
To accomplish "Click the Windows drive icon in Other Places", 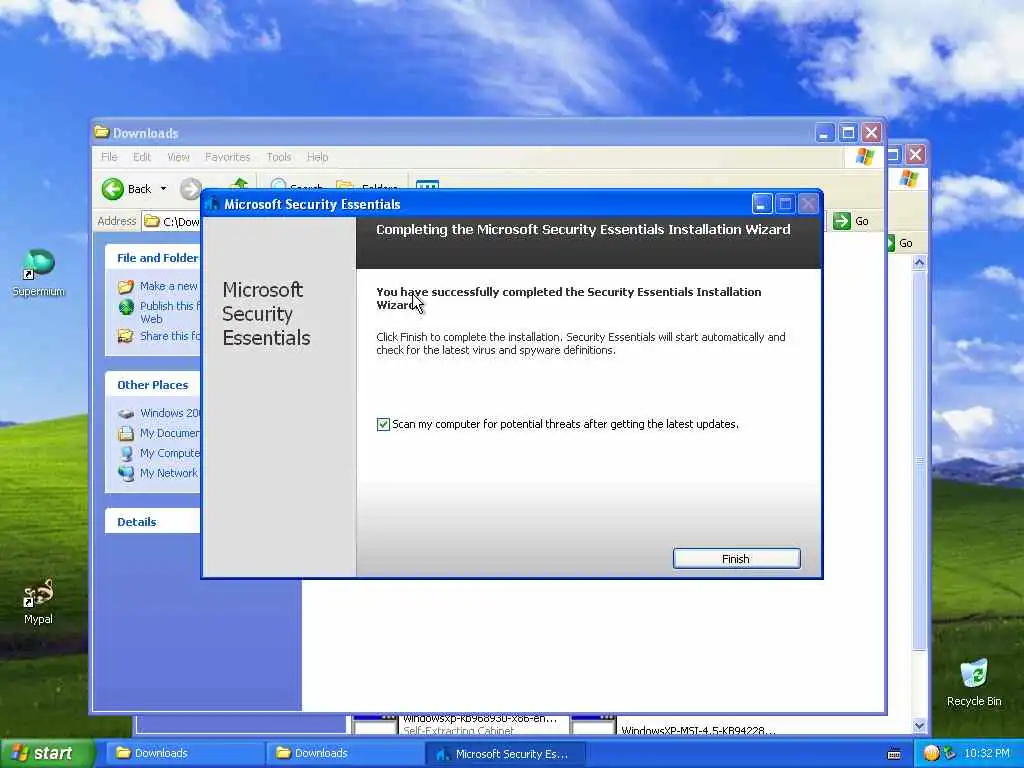I will pos(126,413).
